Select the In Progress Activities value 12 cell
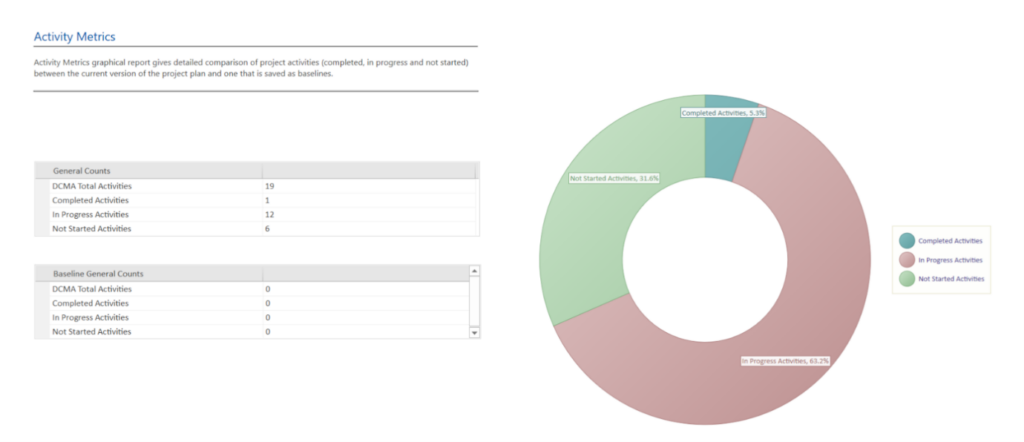Viewport: 1024px width, 442px height. coord(270,214)
